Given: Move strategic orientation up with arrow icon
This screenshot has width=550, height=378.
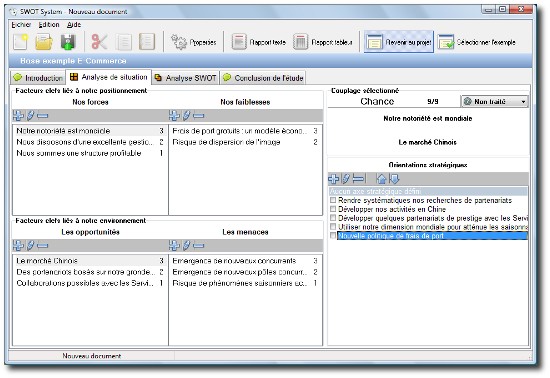Looking at the screenshot, I should (x=381, y=179).
